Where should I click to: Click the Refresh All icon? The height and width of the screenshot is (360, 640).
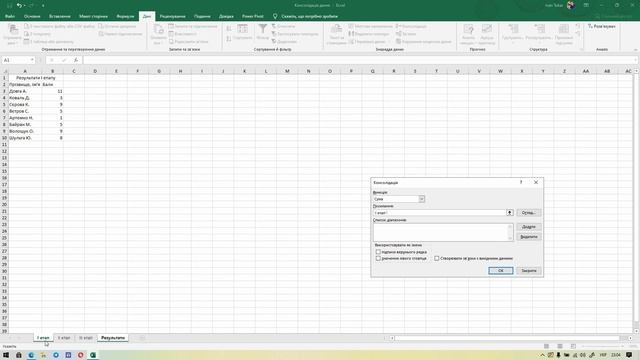[158, 34]
